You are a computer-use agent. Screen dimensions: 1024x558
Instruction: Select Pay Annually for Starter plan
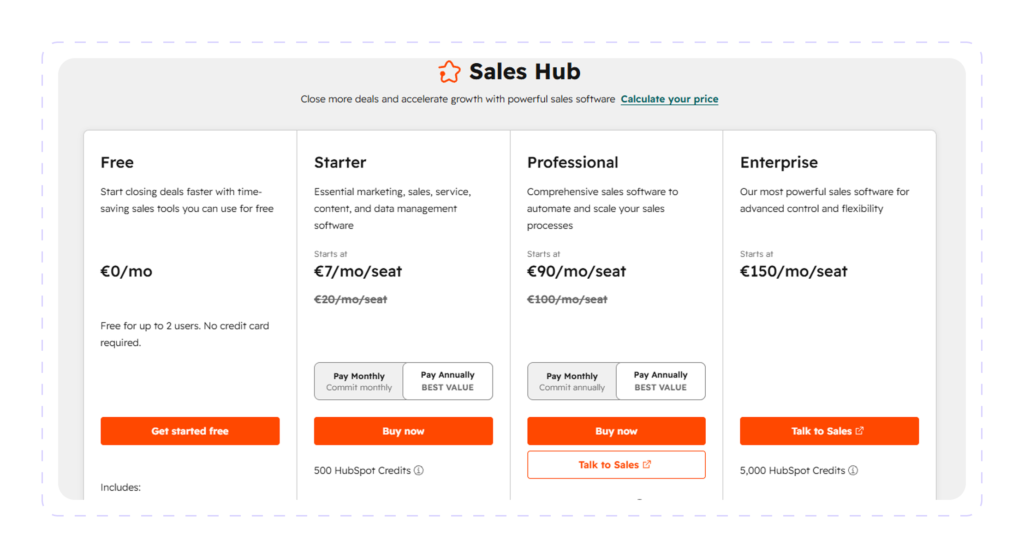tap(447, 381)
